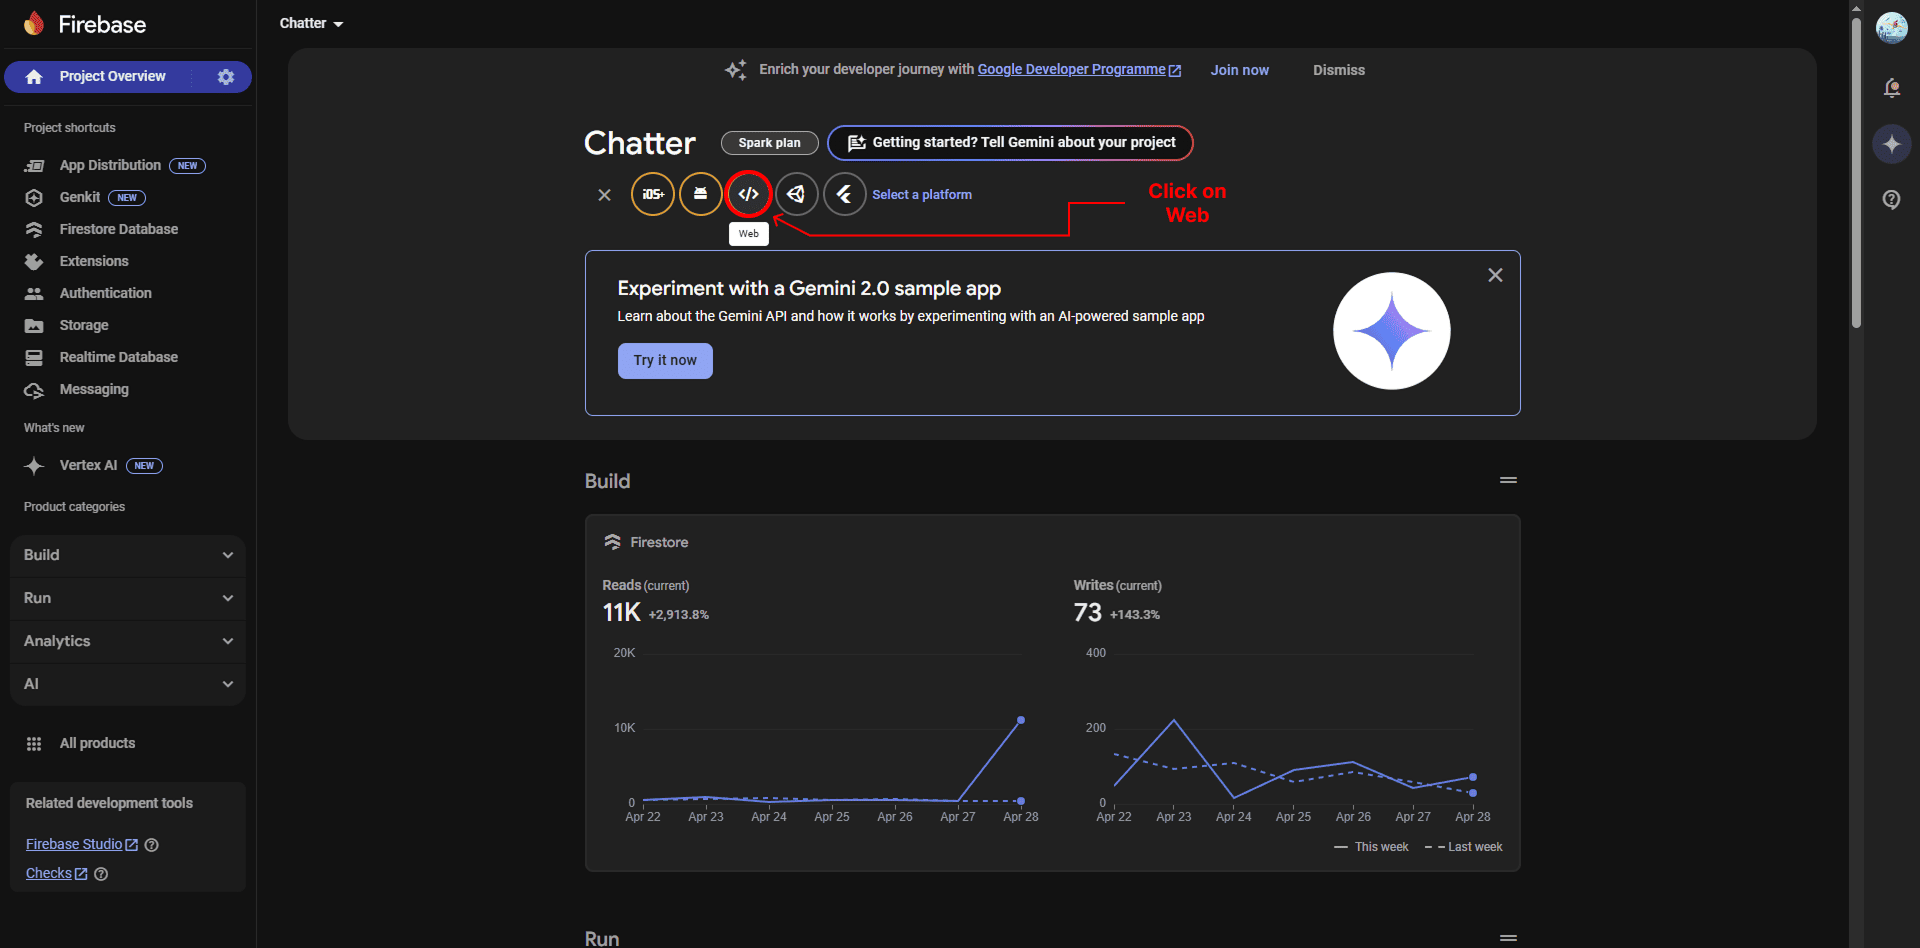The image size is (1920, 948).
Task: Click 'Try it now' for the Gemini sample app
Action: (x=664, y=360)
